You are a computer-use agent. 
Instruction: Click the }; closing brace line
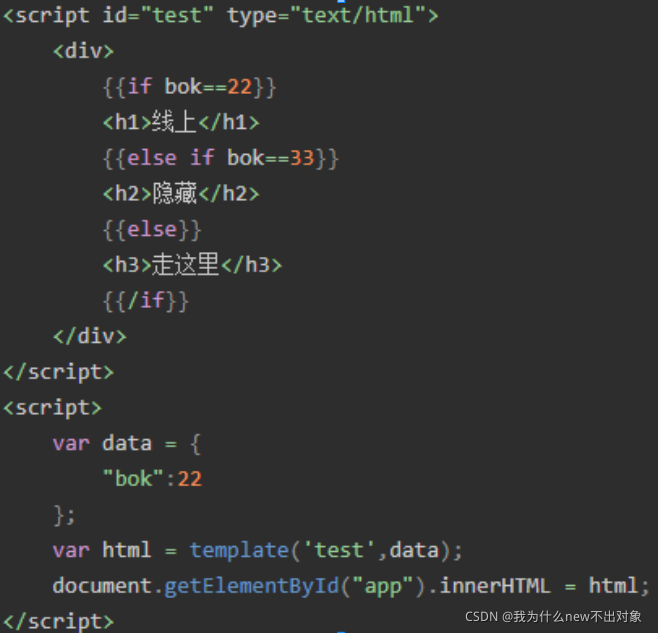coord(64,515)
